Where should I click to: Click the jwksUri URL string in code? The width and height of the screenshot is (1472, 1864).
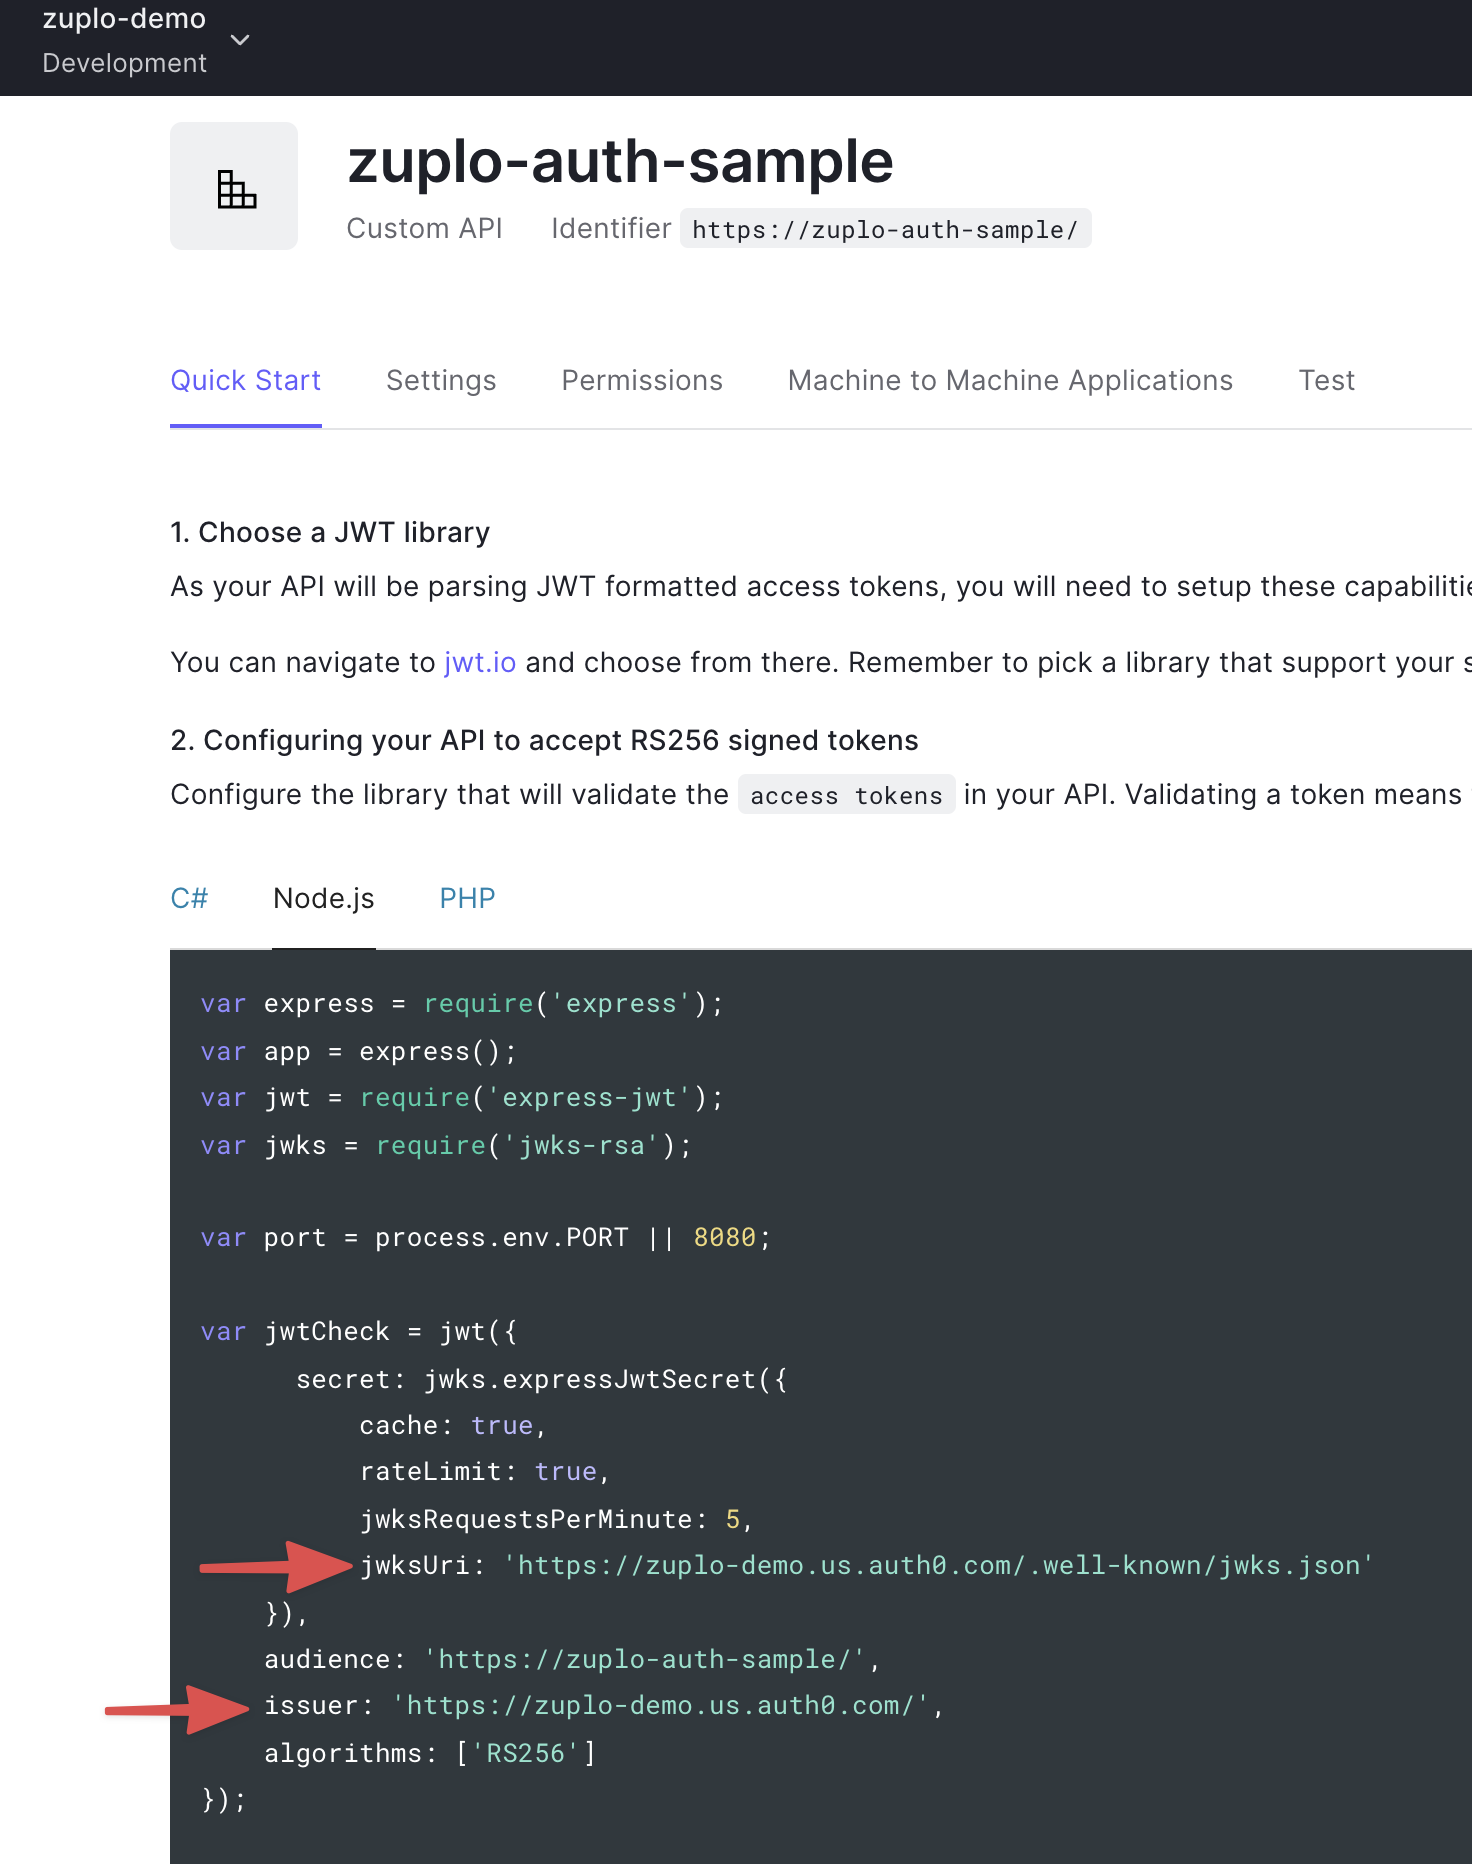938,1566
